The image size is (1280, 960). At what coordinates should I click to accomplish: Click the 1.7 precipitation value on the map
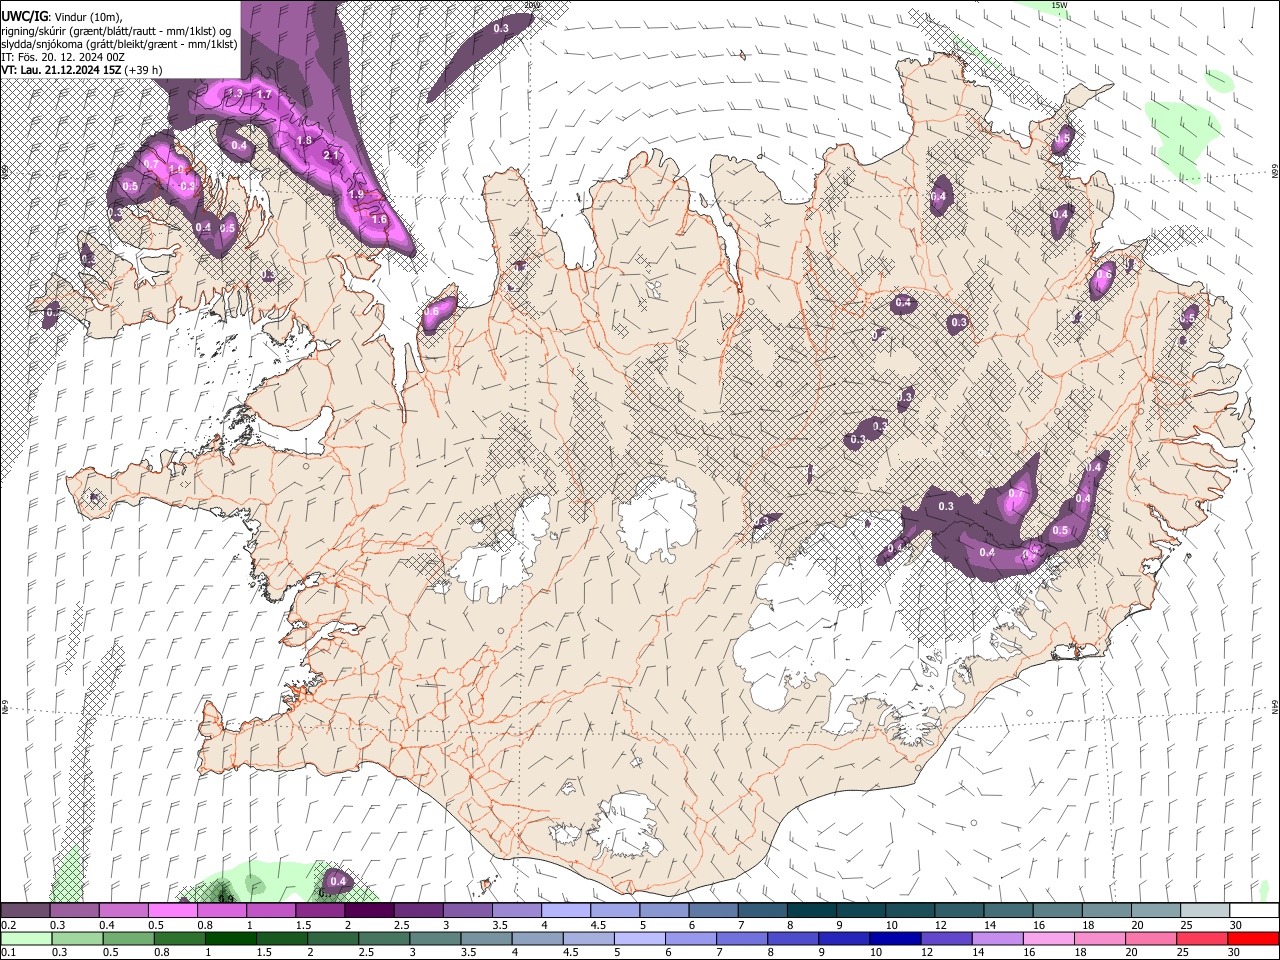[x=265, y=95]
